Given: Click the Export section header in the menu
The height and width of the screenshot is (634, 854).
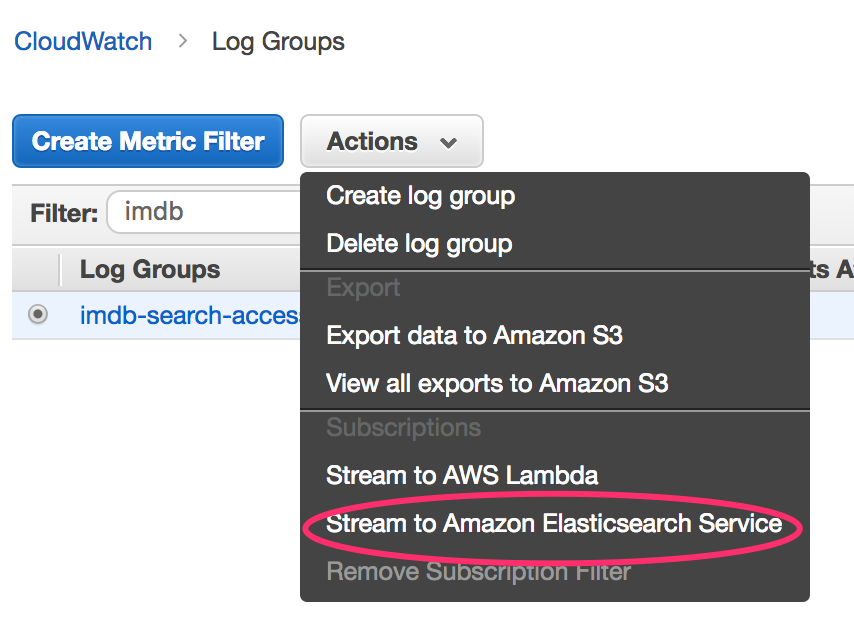Looking at the screenshot, I should [363, 288].
